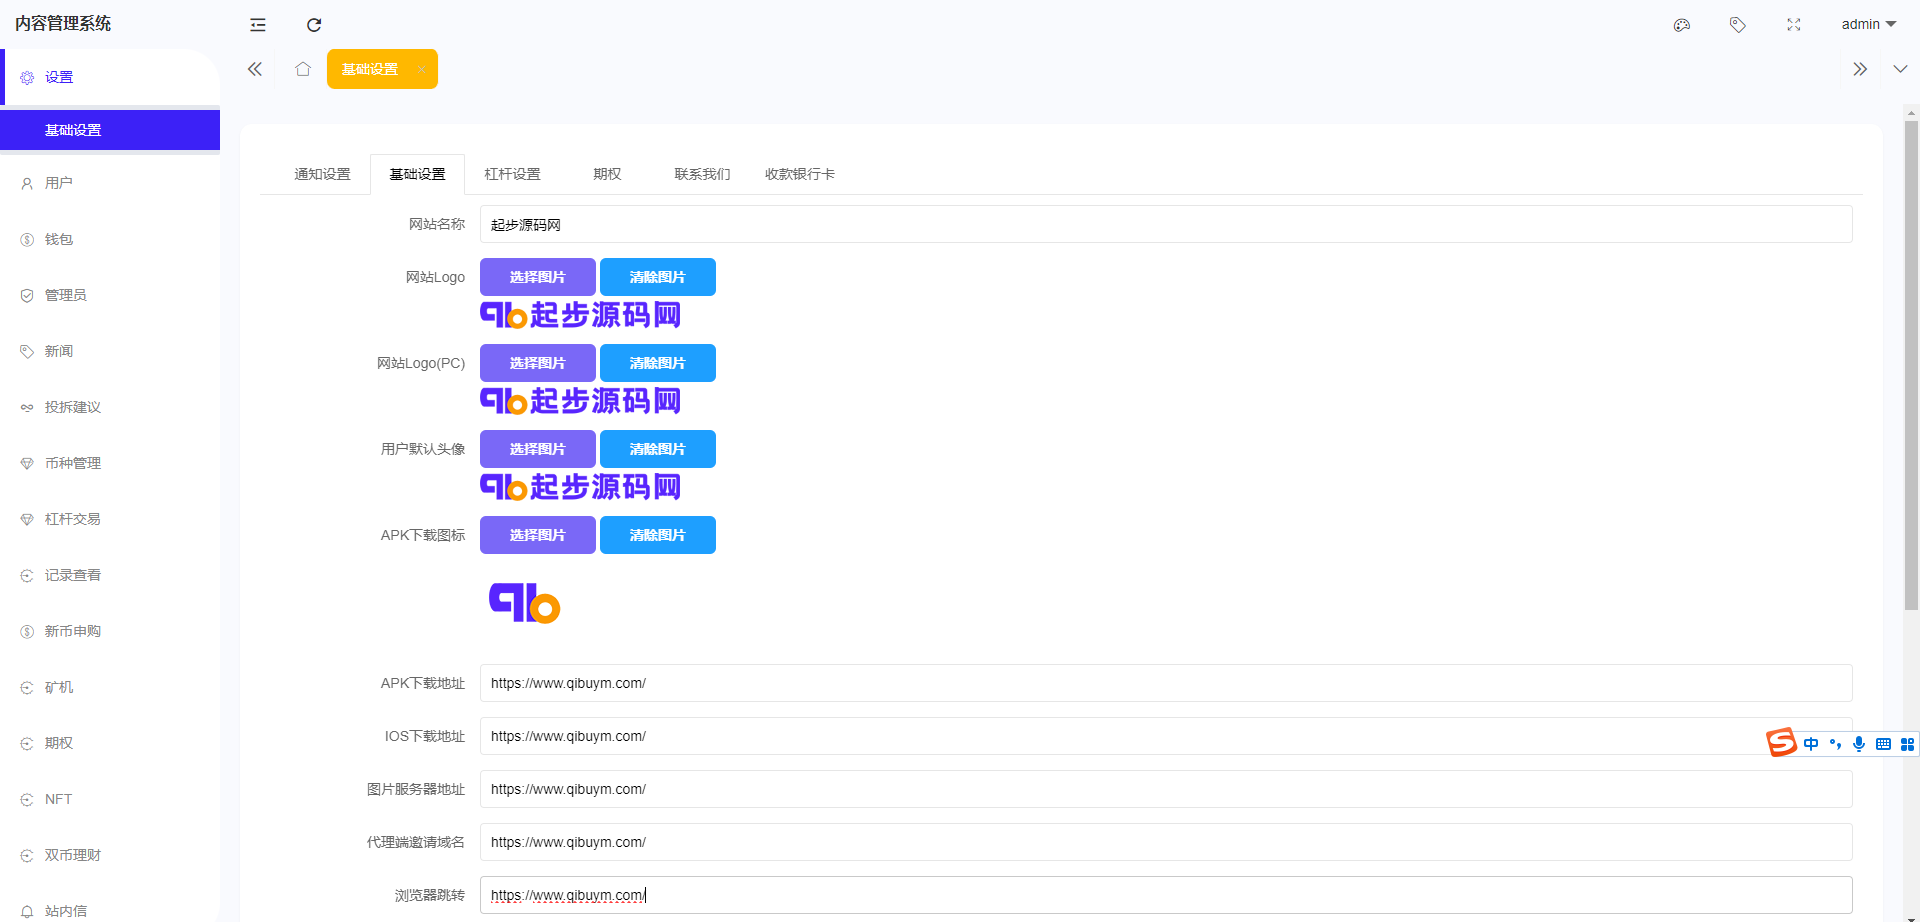Expand the tab options chevron dropdown
Image resolution: width=1920 pixels, height=922 pixels.
pyautogui.click(x=1900, y=69)
